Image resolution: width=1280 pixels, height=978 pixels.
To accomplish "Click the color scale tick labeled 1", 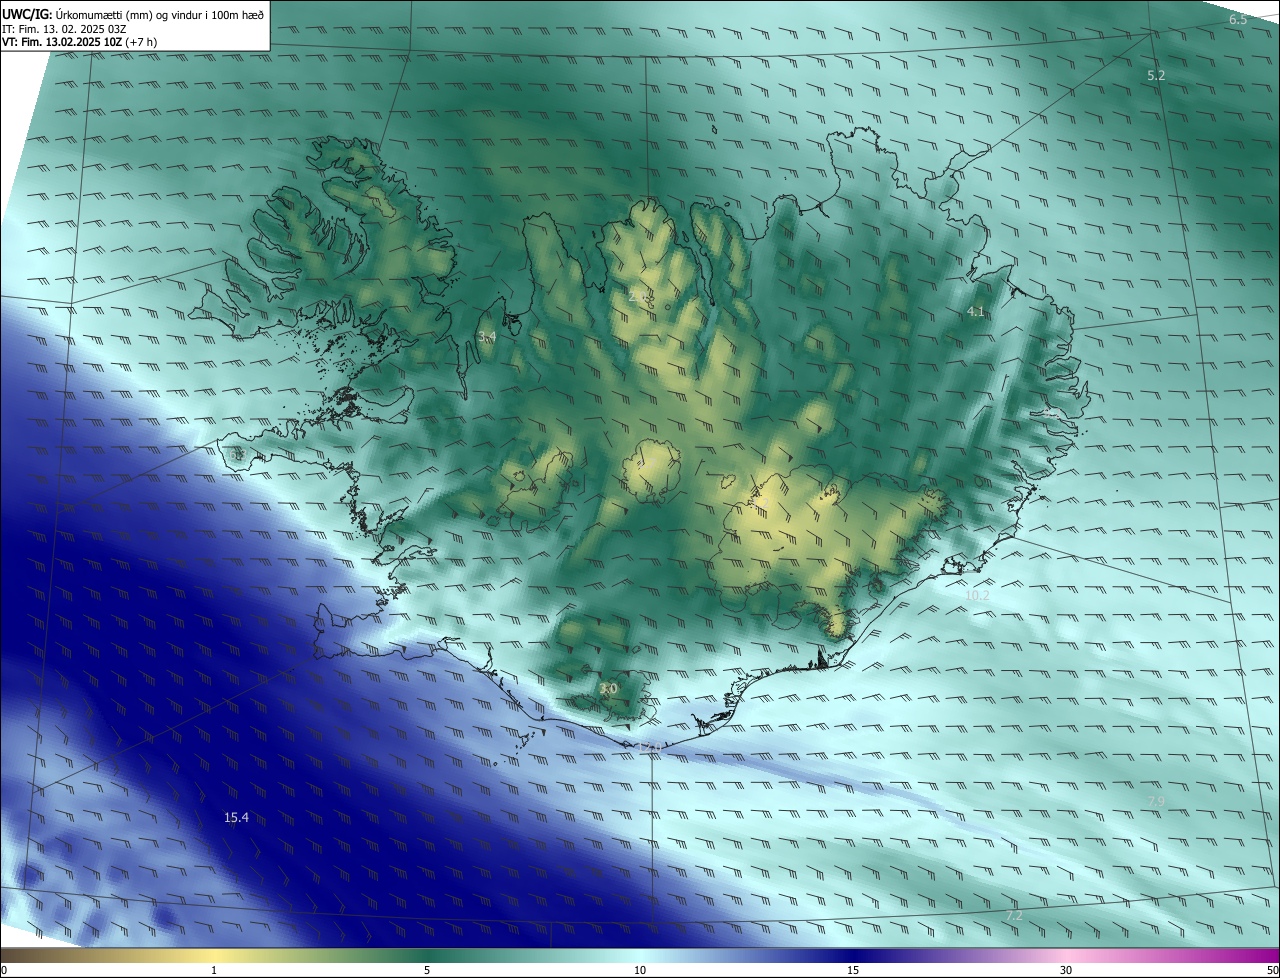I will pos(214,970).
